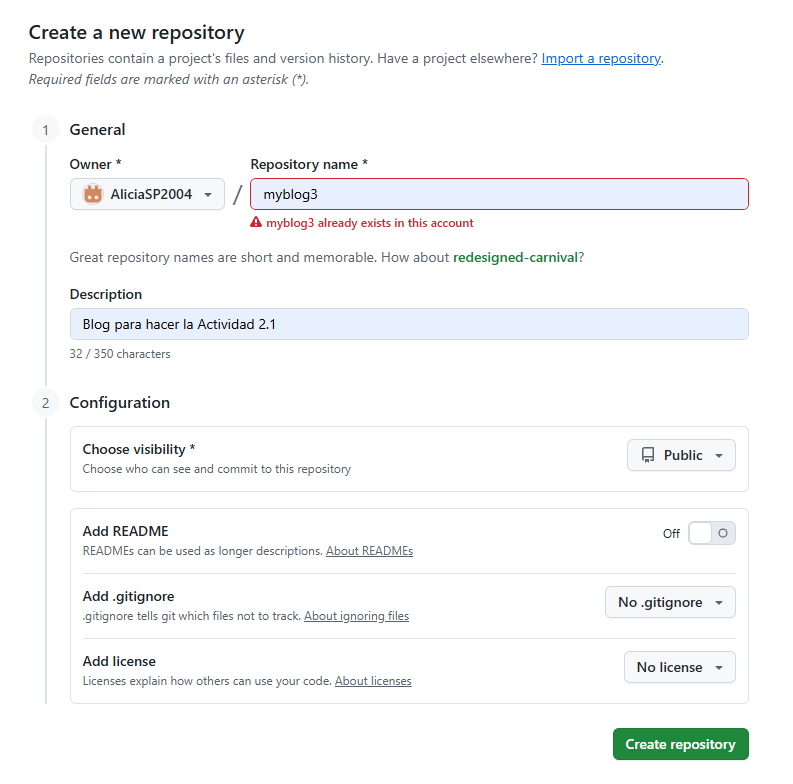The height and width of the screenshot is (784, 793).
Task: Open the About READMEs link
Action: pyautogui.click(x=369, y=551)
